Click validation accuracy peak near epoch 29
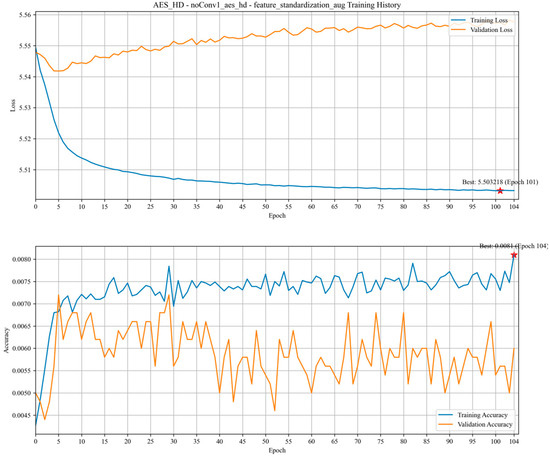 click(169, 295)
